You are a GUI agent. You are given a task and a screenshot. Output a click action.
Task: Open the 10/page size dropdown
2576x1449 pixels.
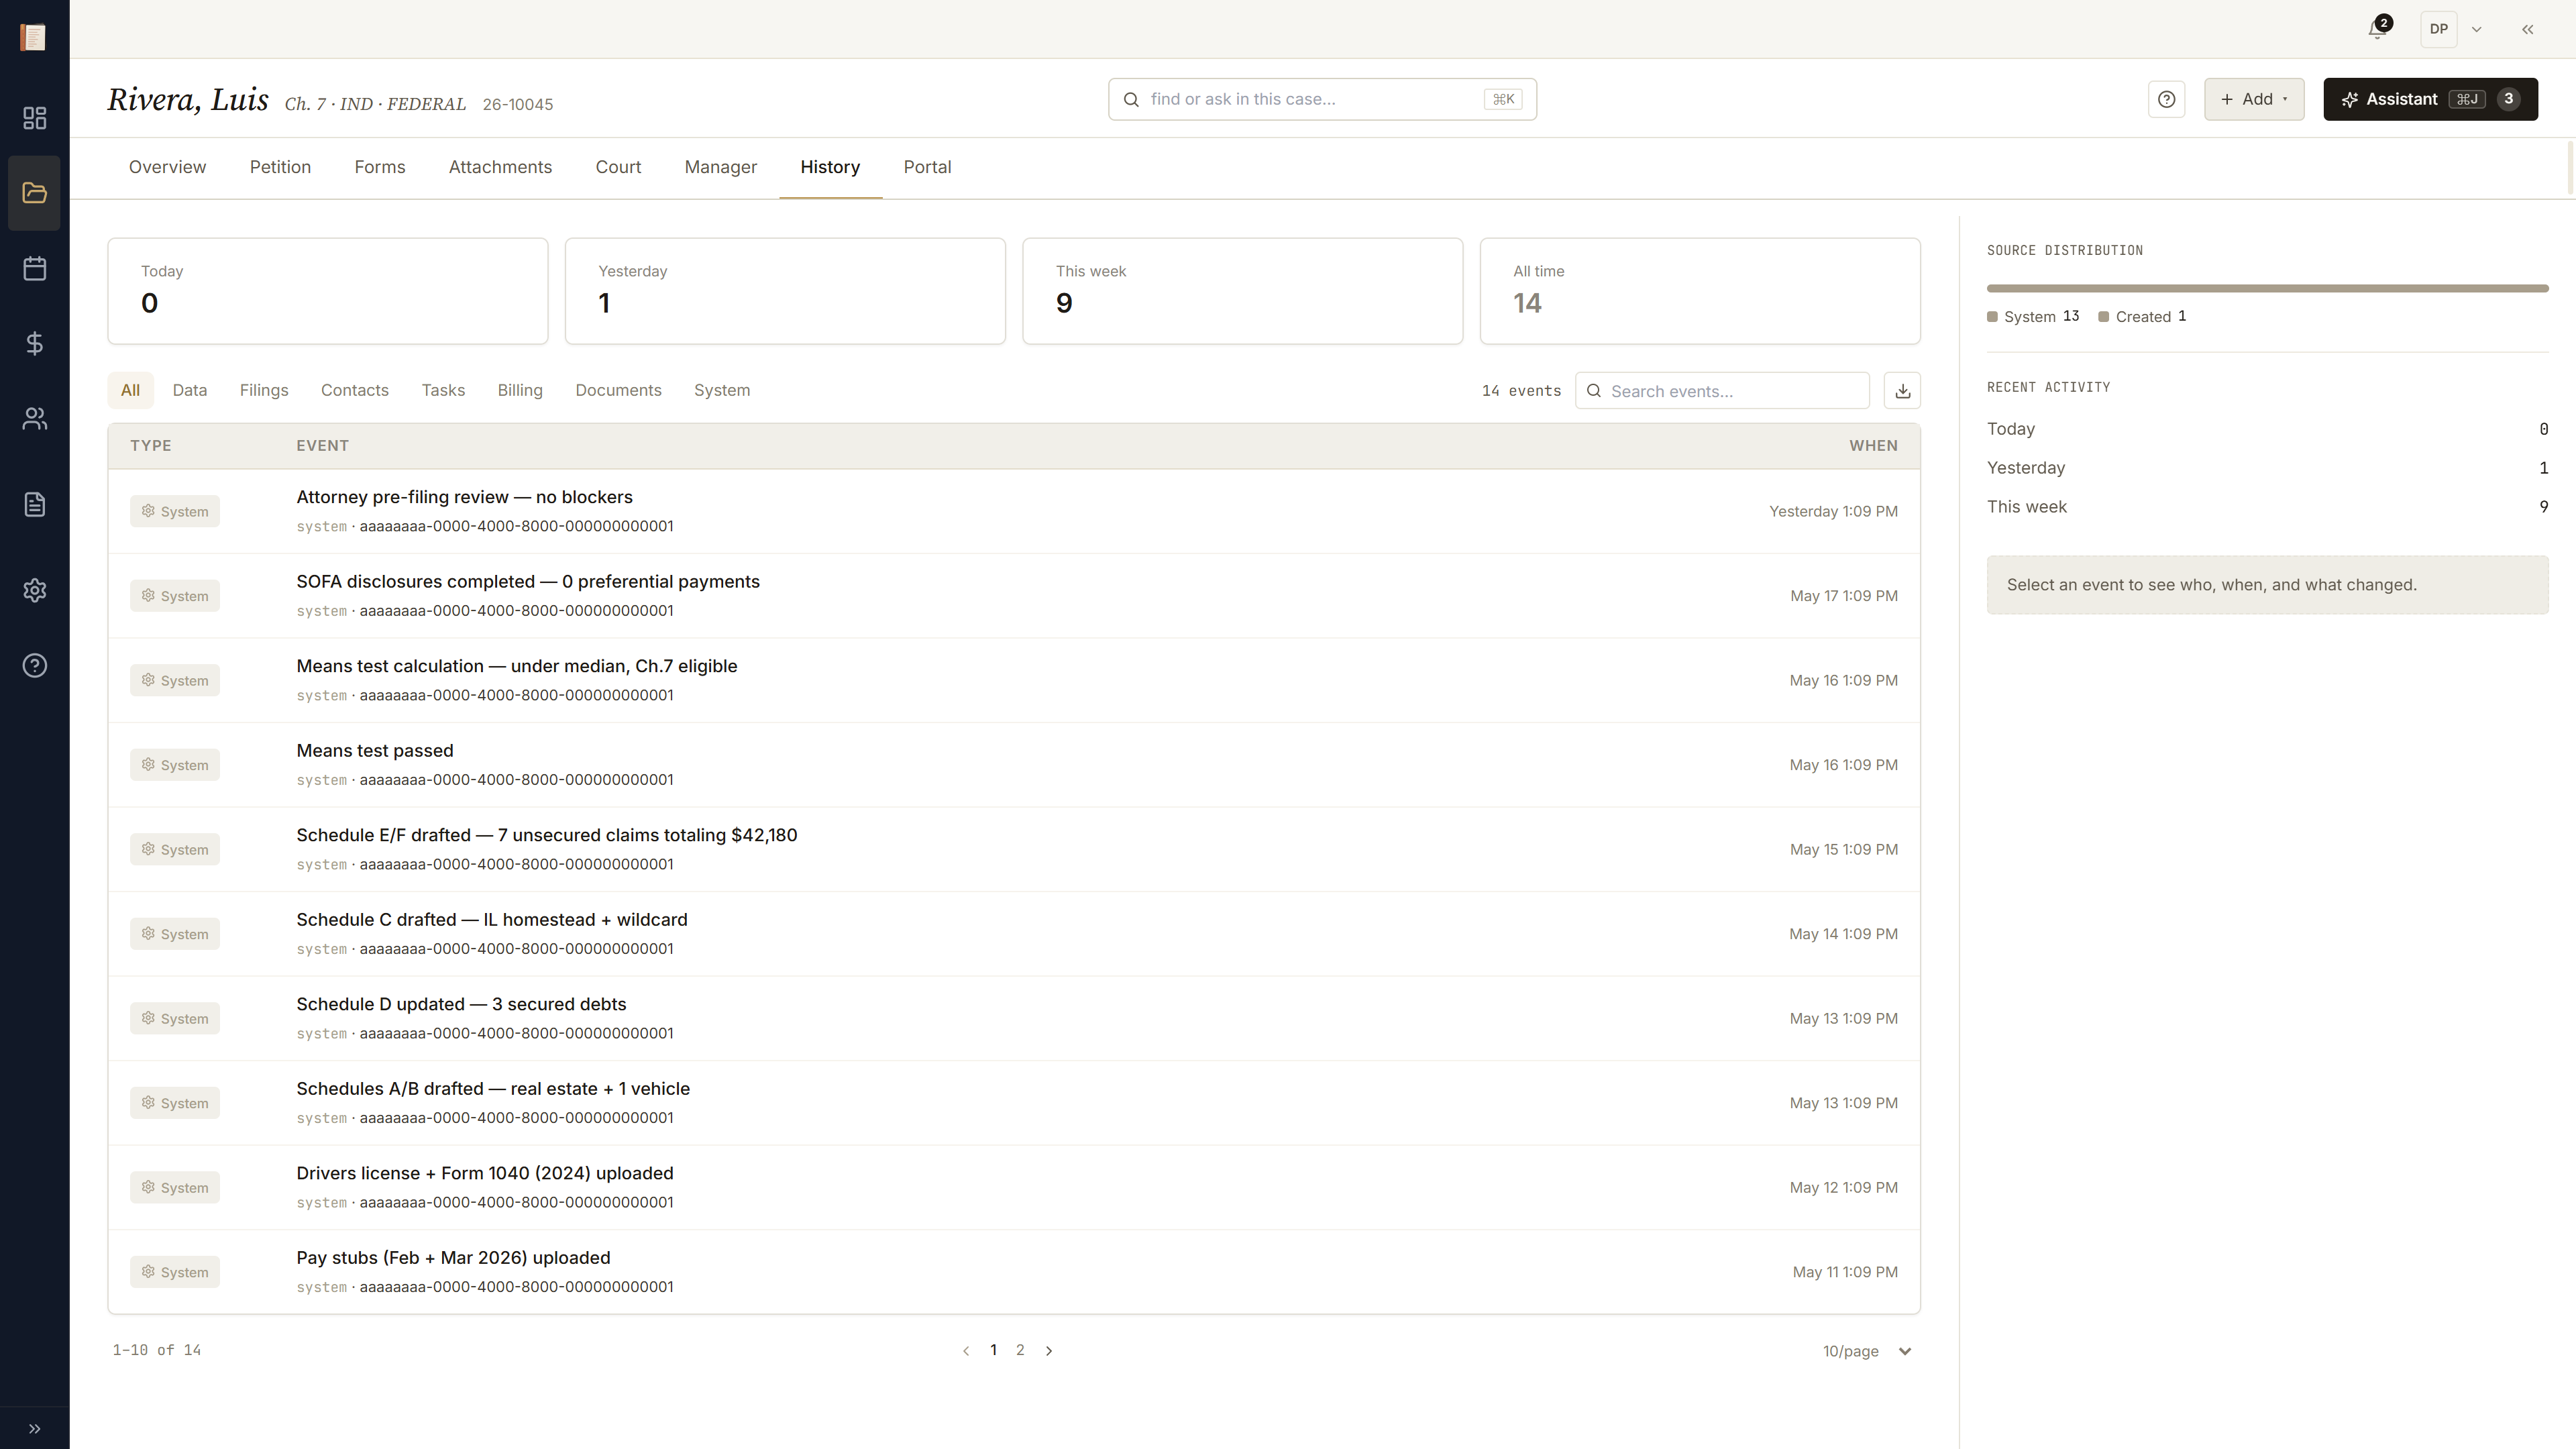[1867, 1351]
